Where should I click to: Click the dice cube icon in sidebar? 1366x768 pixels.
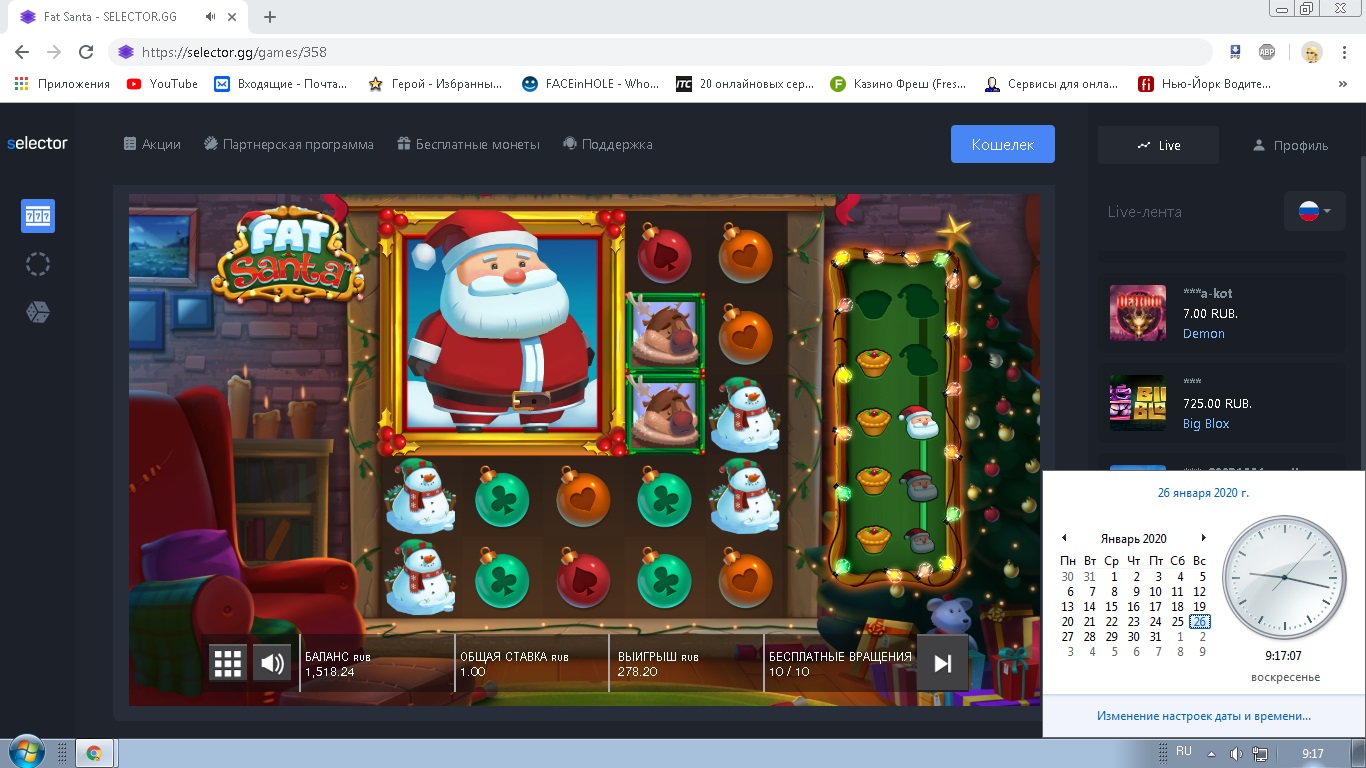(x=38, y=313)
